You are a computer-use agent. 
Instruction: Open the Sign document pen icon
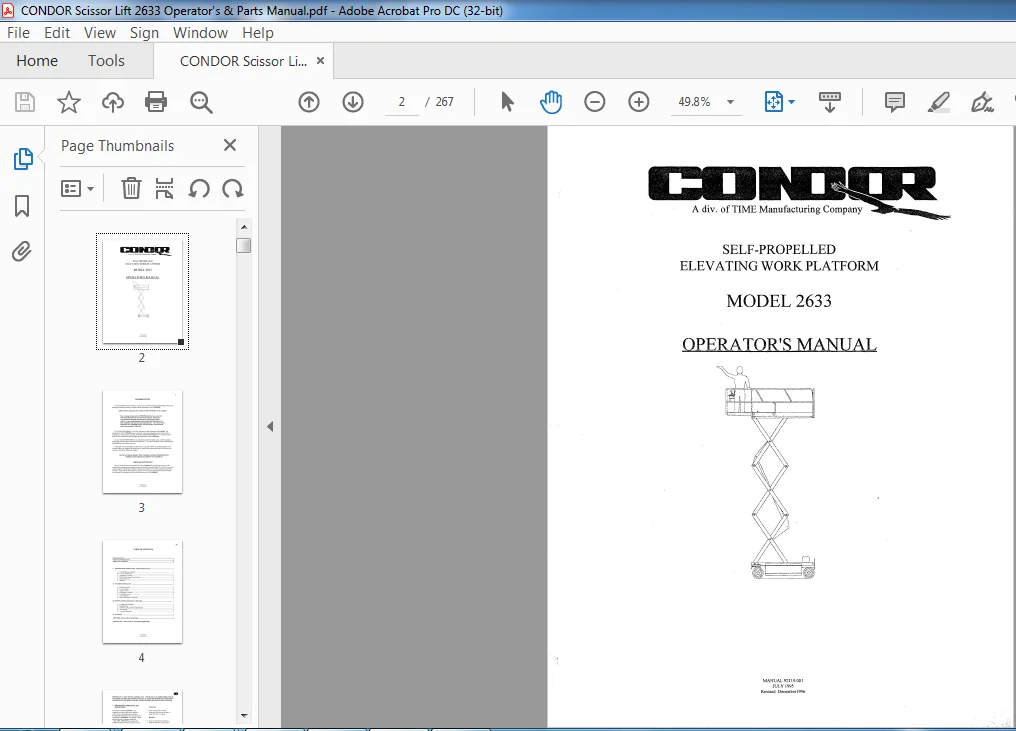coord(982,102)
